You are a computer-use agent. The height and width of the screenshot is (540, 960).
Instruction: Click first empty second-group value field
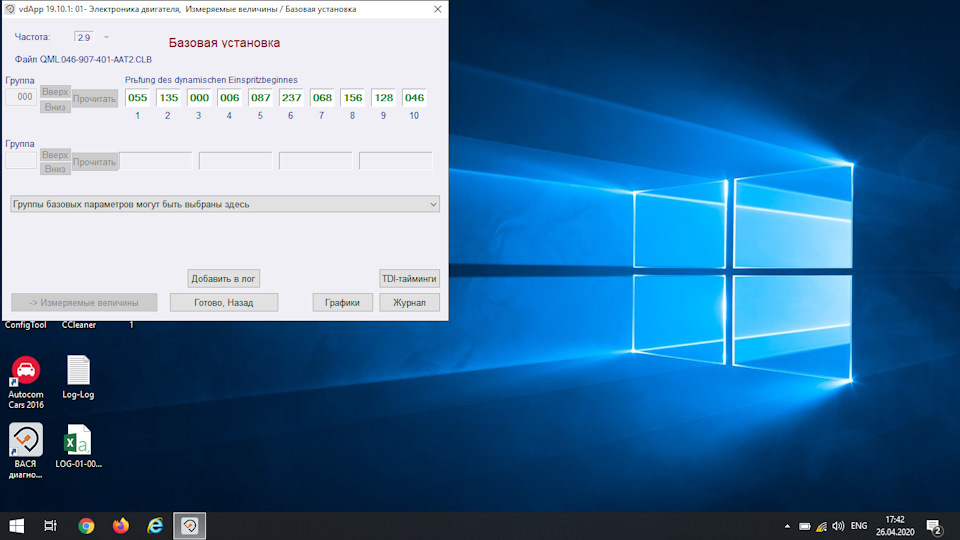[156, 161]
